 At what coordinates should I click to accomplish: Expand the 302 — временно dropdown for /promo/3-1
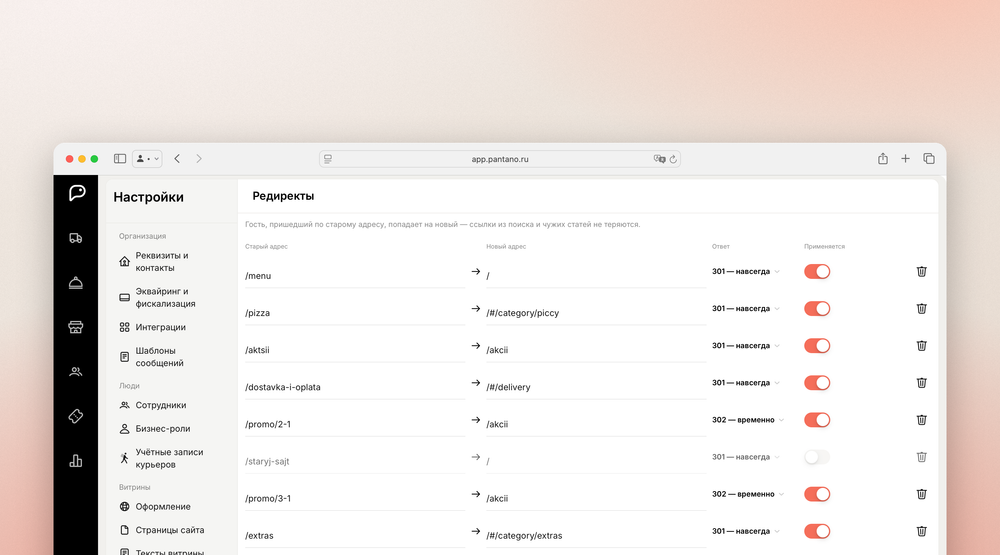pos(747,494)
